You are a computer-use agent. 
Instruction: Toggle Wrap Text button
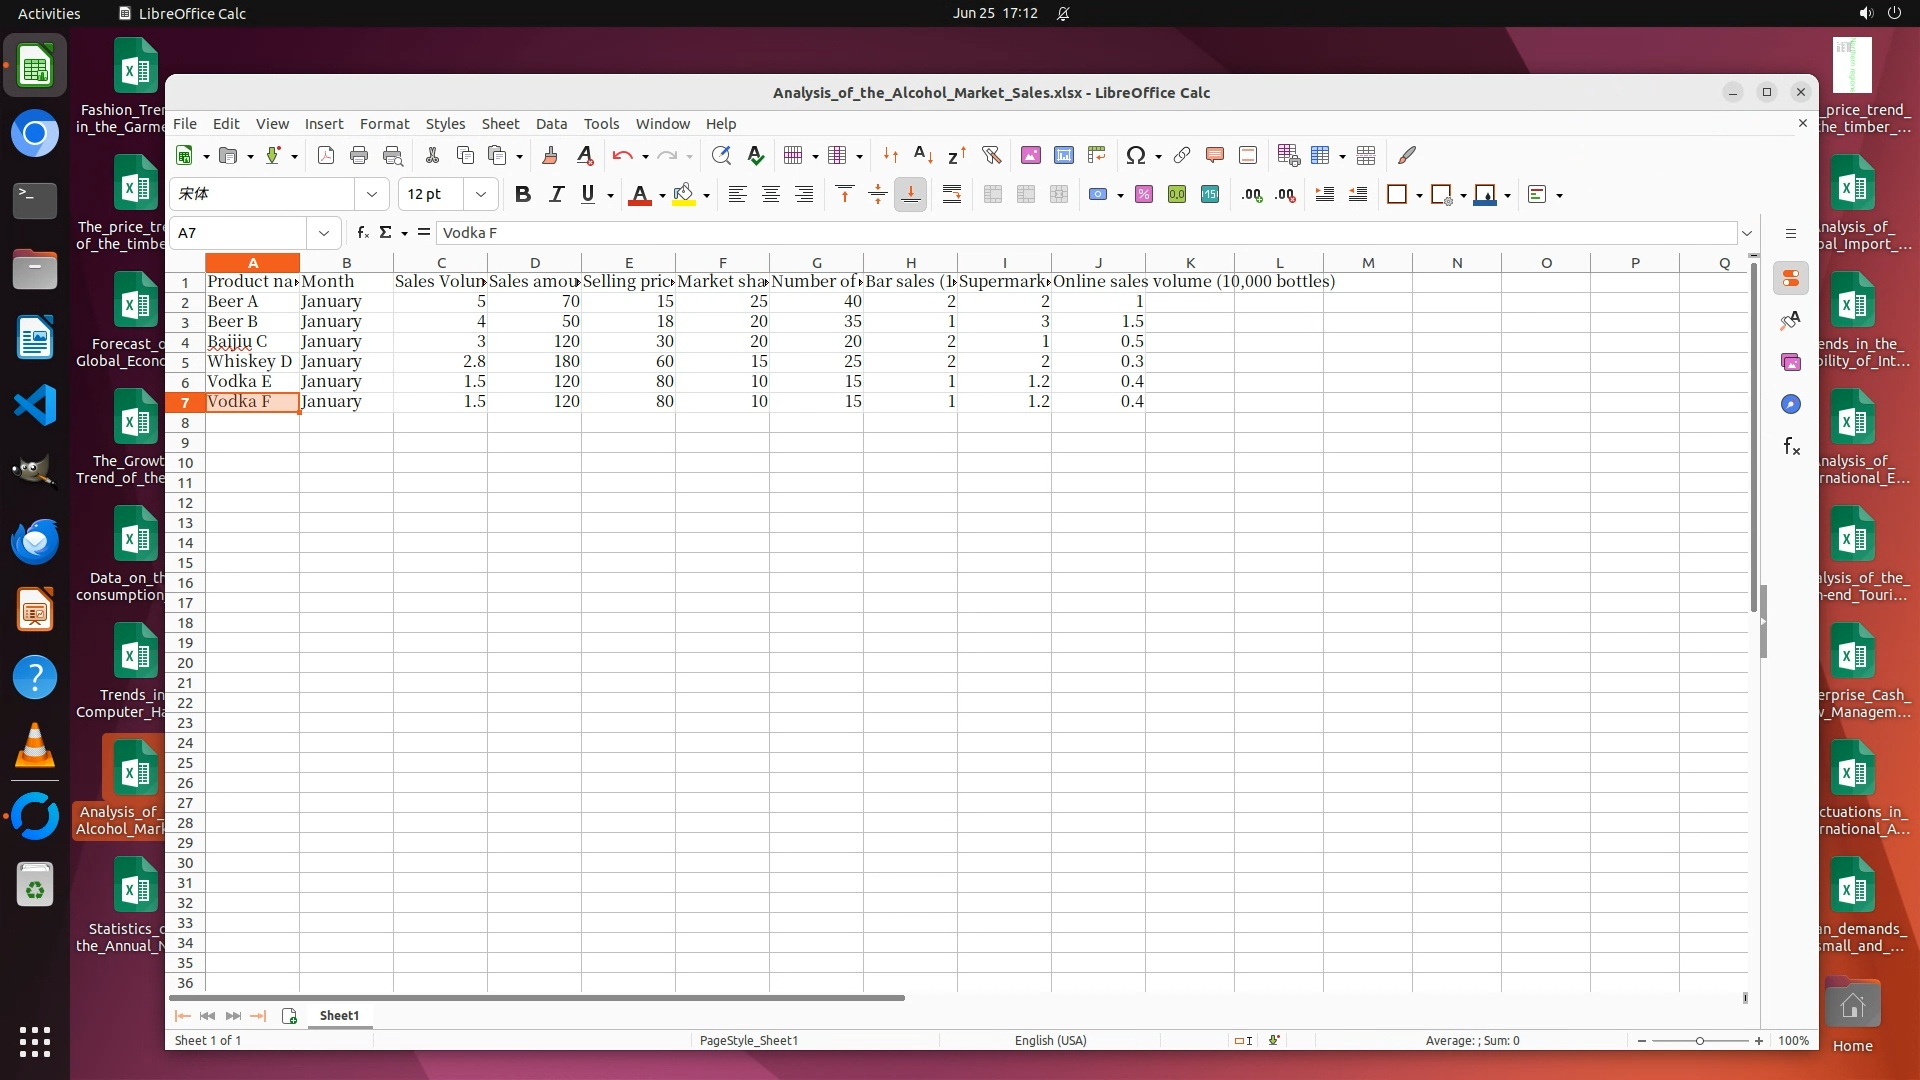(x=952, y=195)
